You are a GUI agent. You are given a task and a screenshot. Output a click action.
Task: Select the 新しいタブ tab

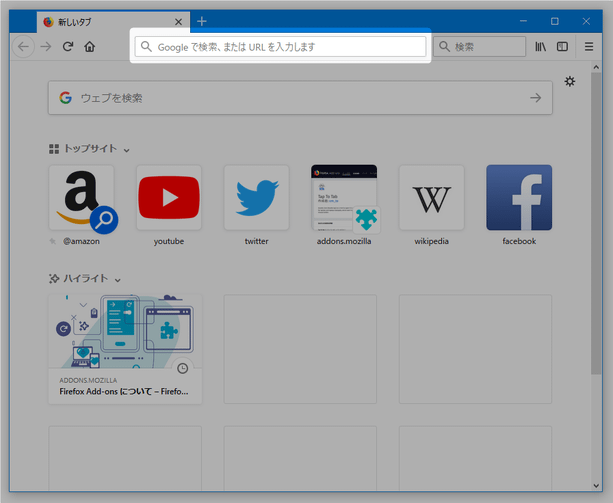tap(113, 22)
